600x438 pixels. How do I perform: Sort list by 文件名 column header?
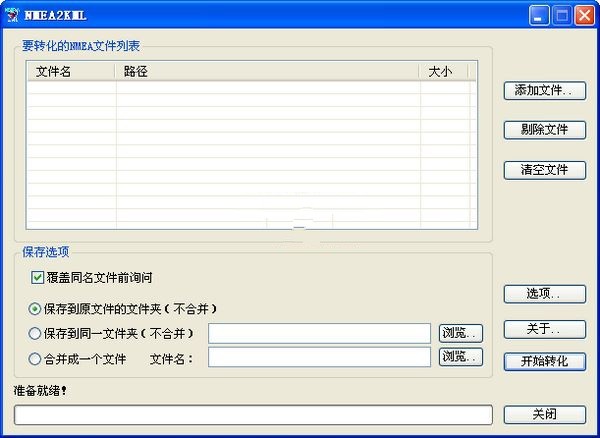pos(72,72)
